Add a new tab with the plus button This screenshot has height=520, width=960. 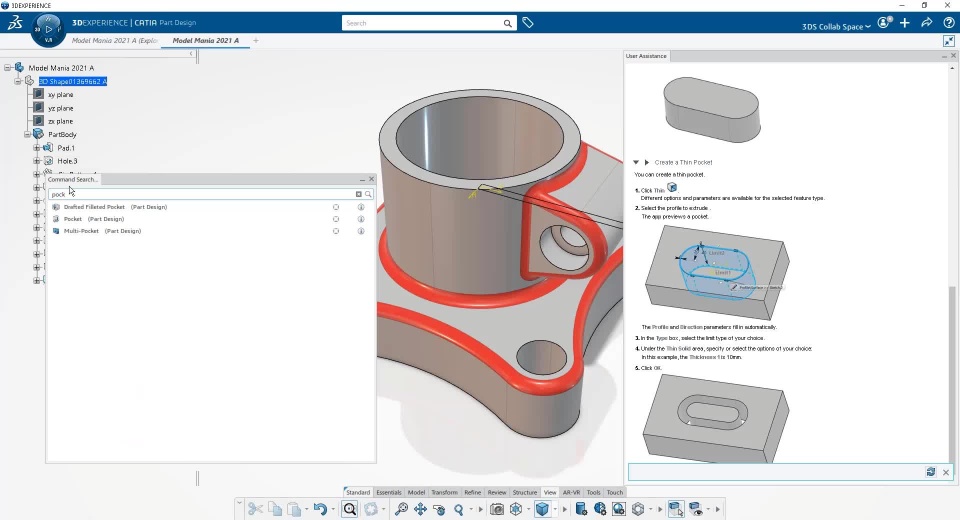(x=256, y=40)
